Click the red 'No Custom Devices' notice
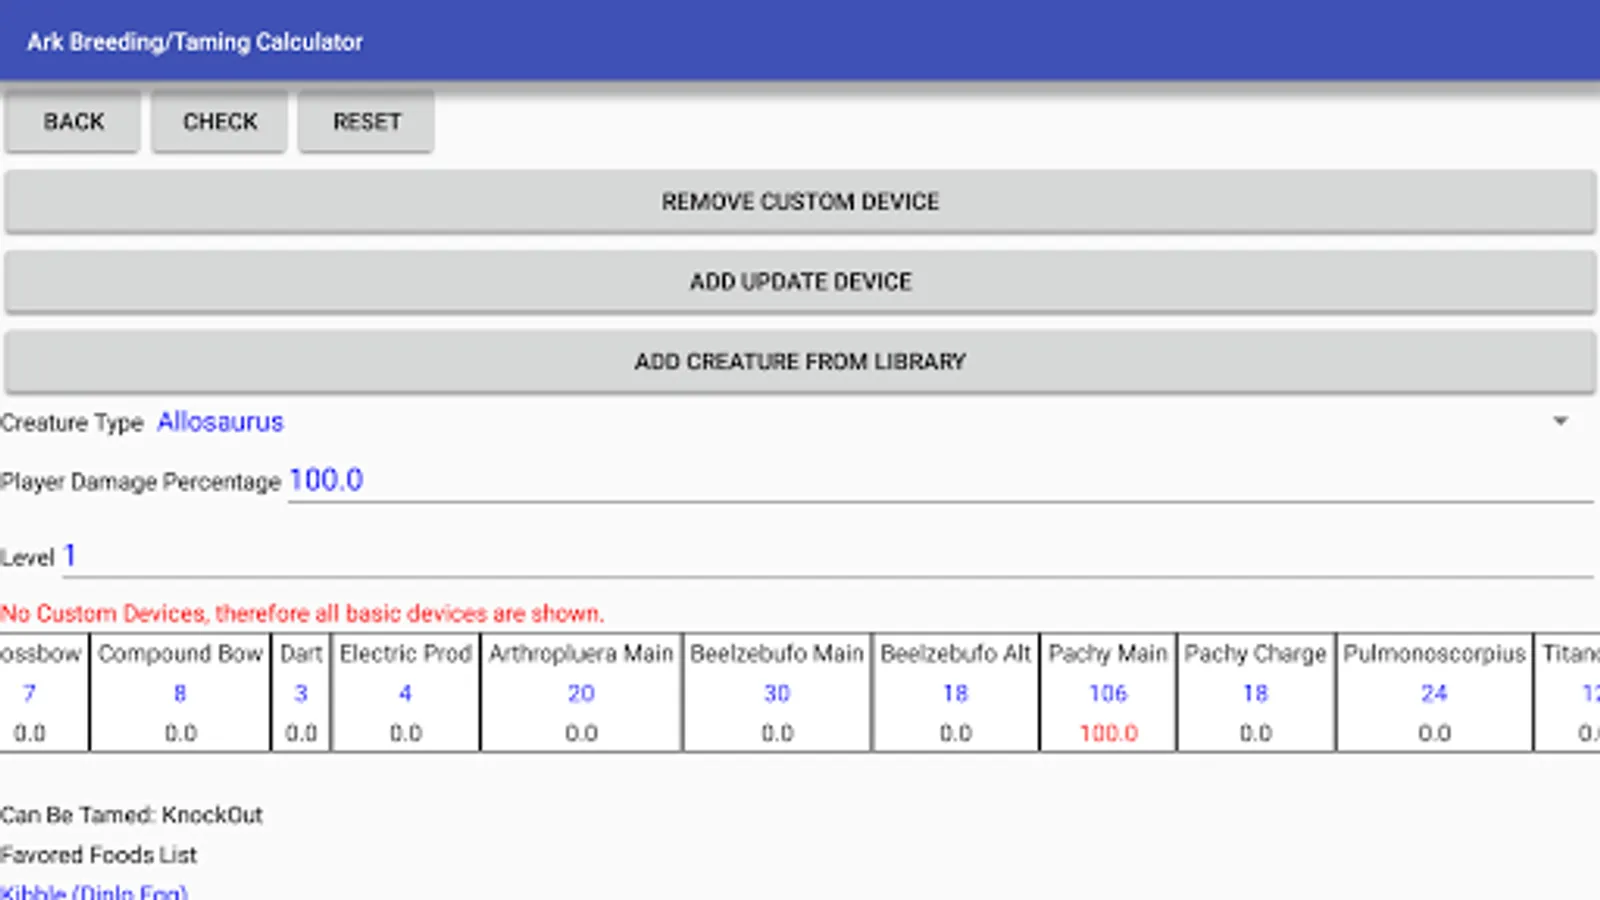 pos(302,613)
